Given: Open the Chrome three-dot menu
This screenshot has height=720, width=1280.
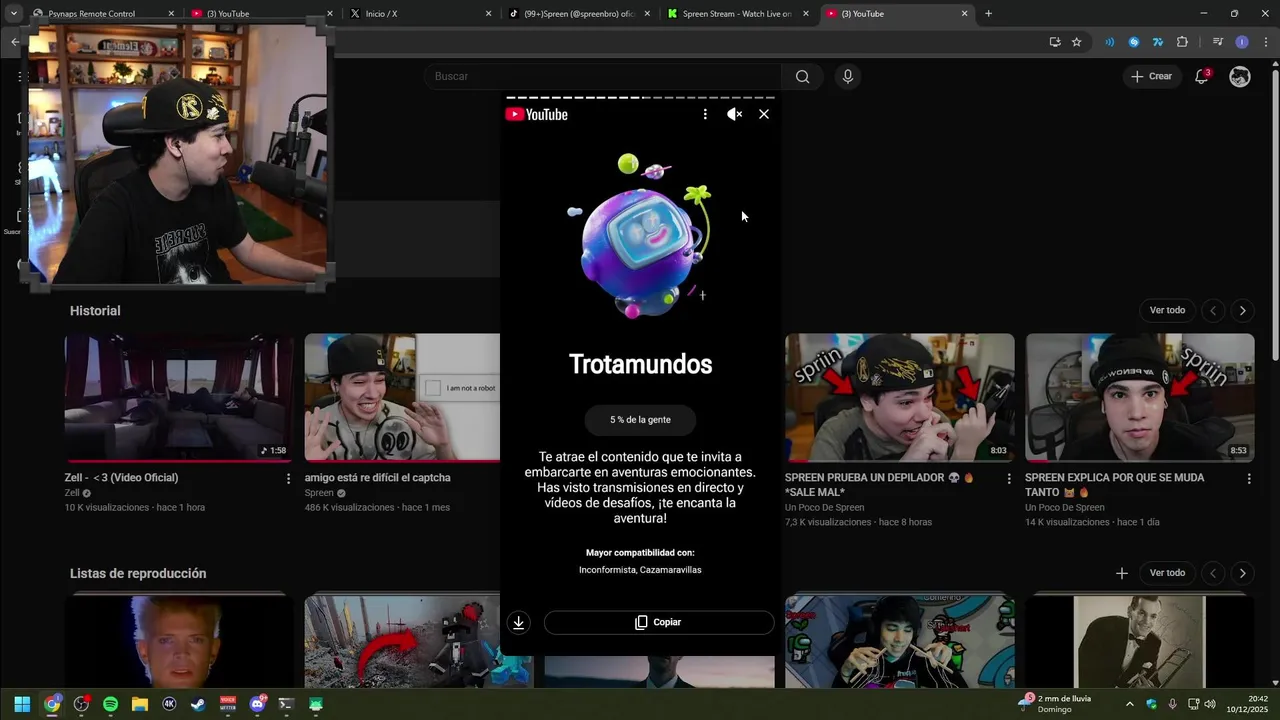Looking at the screenshot, I should coord(1266,42).
